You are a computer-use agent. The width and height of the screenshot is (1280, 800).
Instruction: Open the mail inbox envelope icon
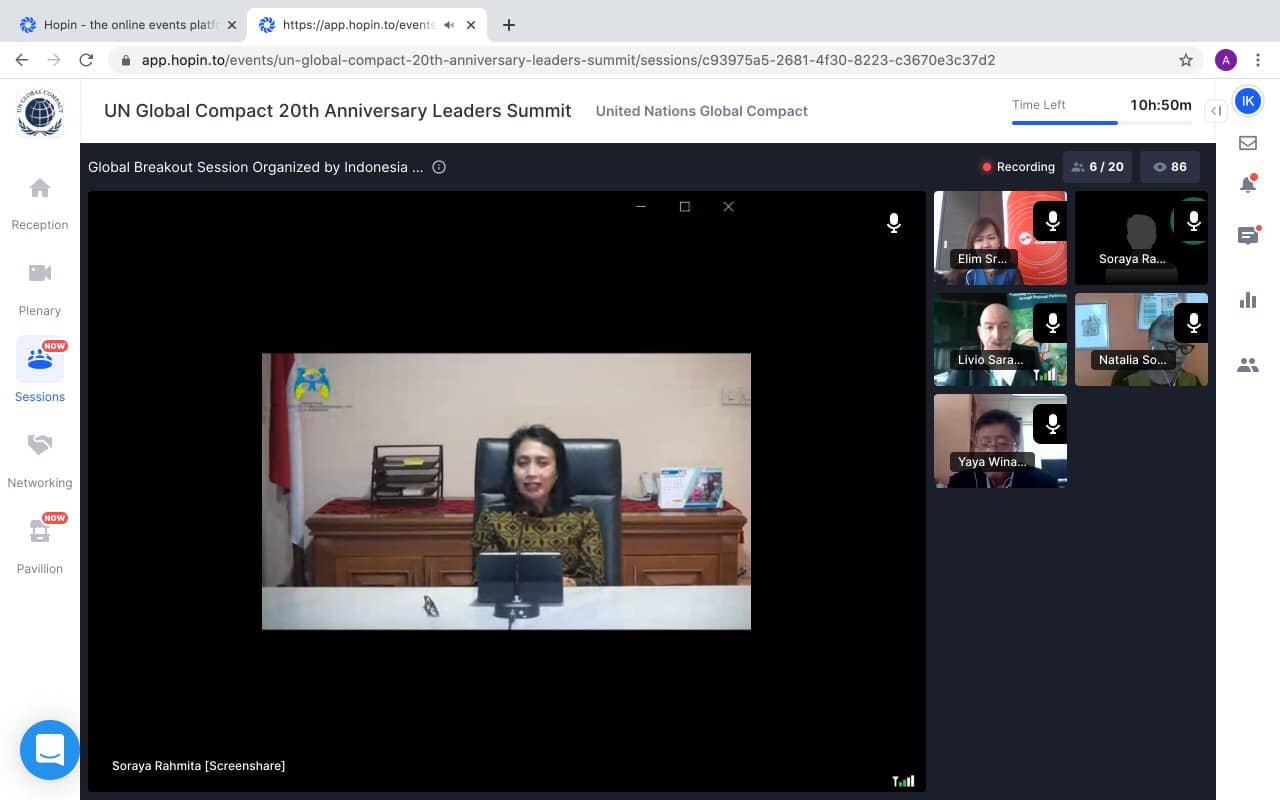(1248, 143)
